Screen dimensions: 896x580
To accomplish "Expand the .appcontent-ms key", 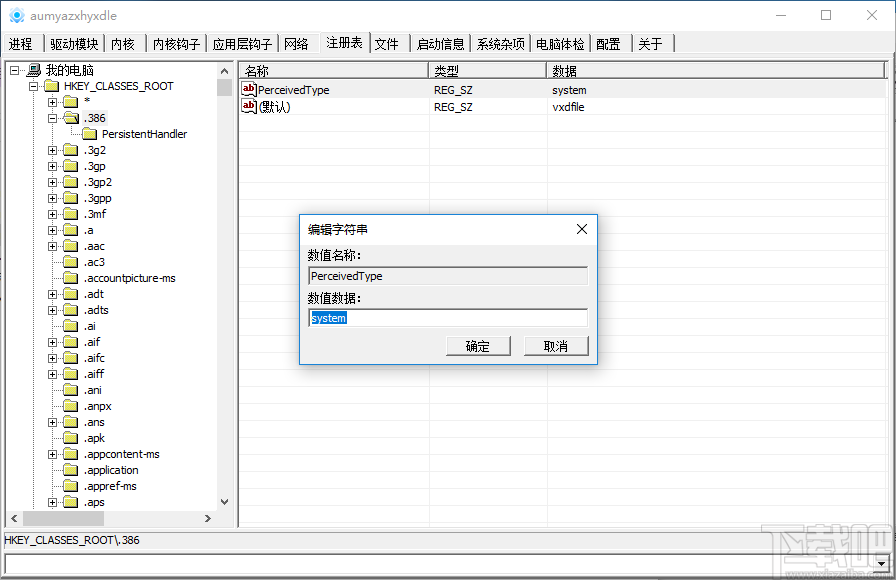I will 53,454.
